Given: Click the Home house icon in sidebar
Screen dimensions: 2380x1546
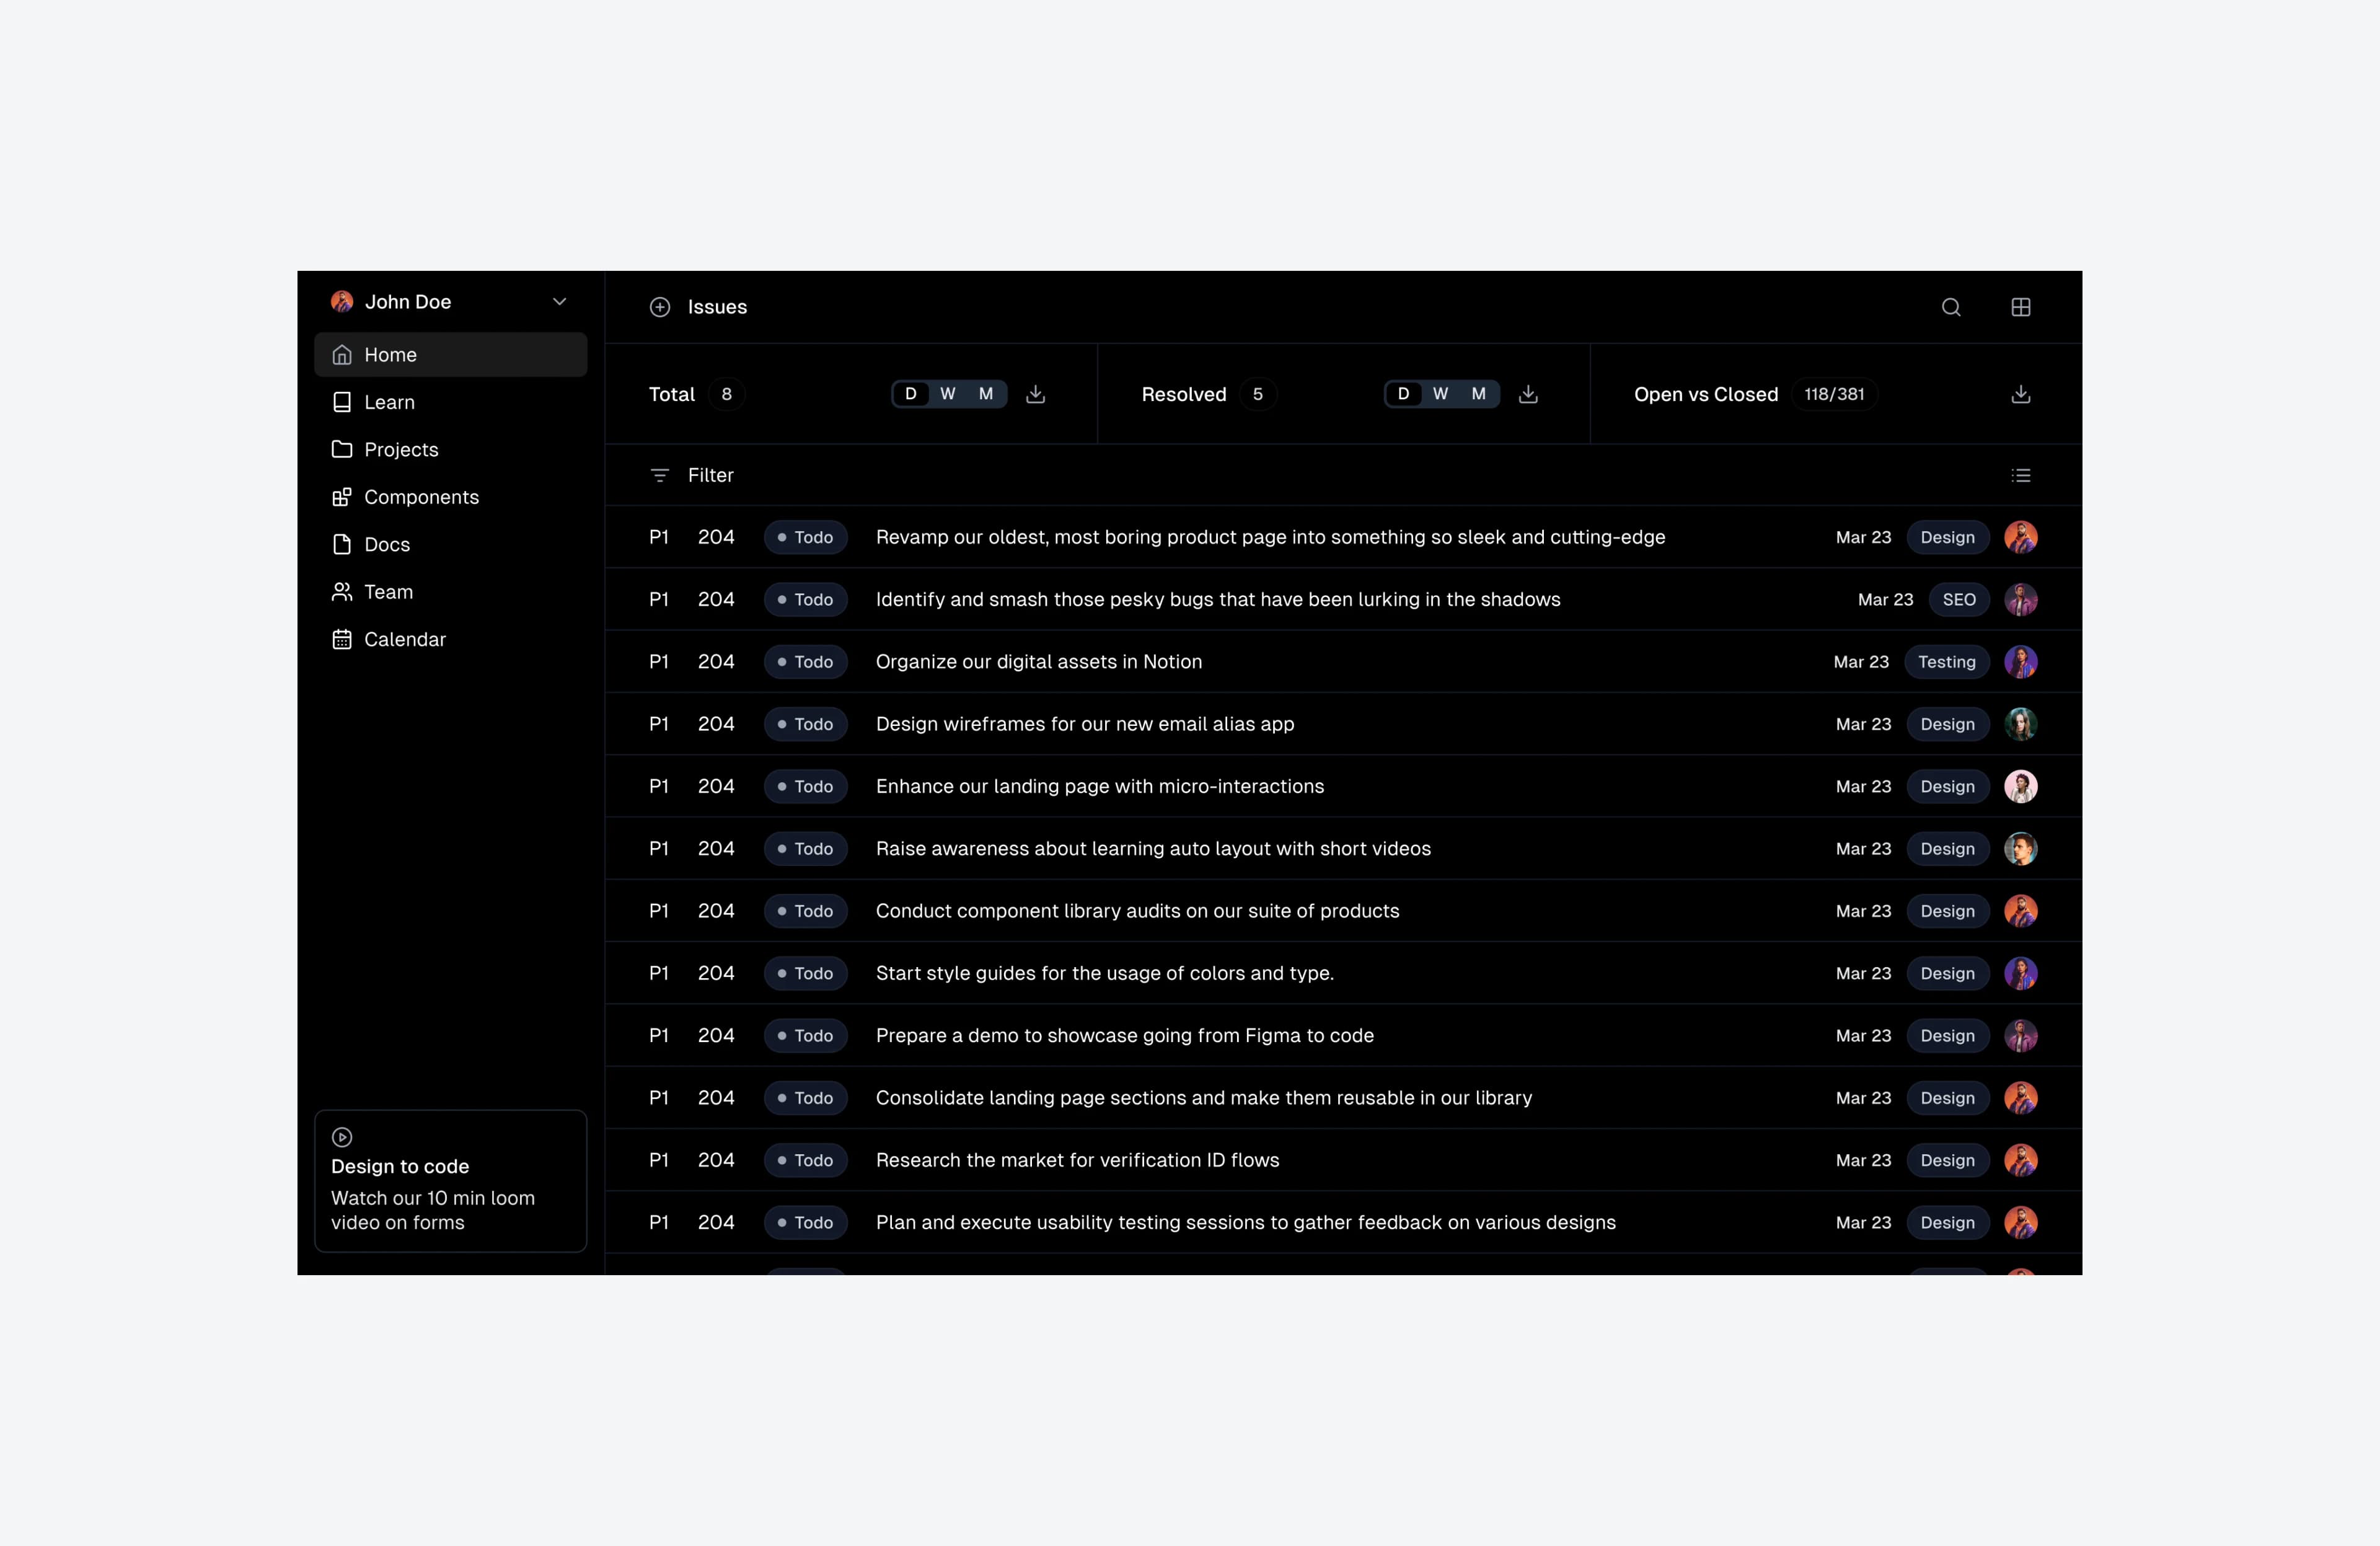Looking at the screenshot, I should point(342,355).
